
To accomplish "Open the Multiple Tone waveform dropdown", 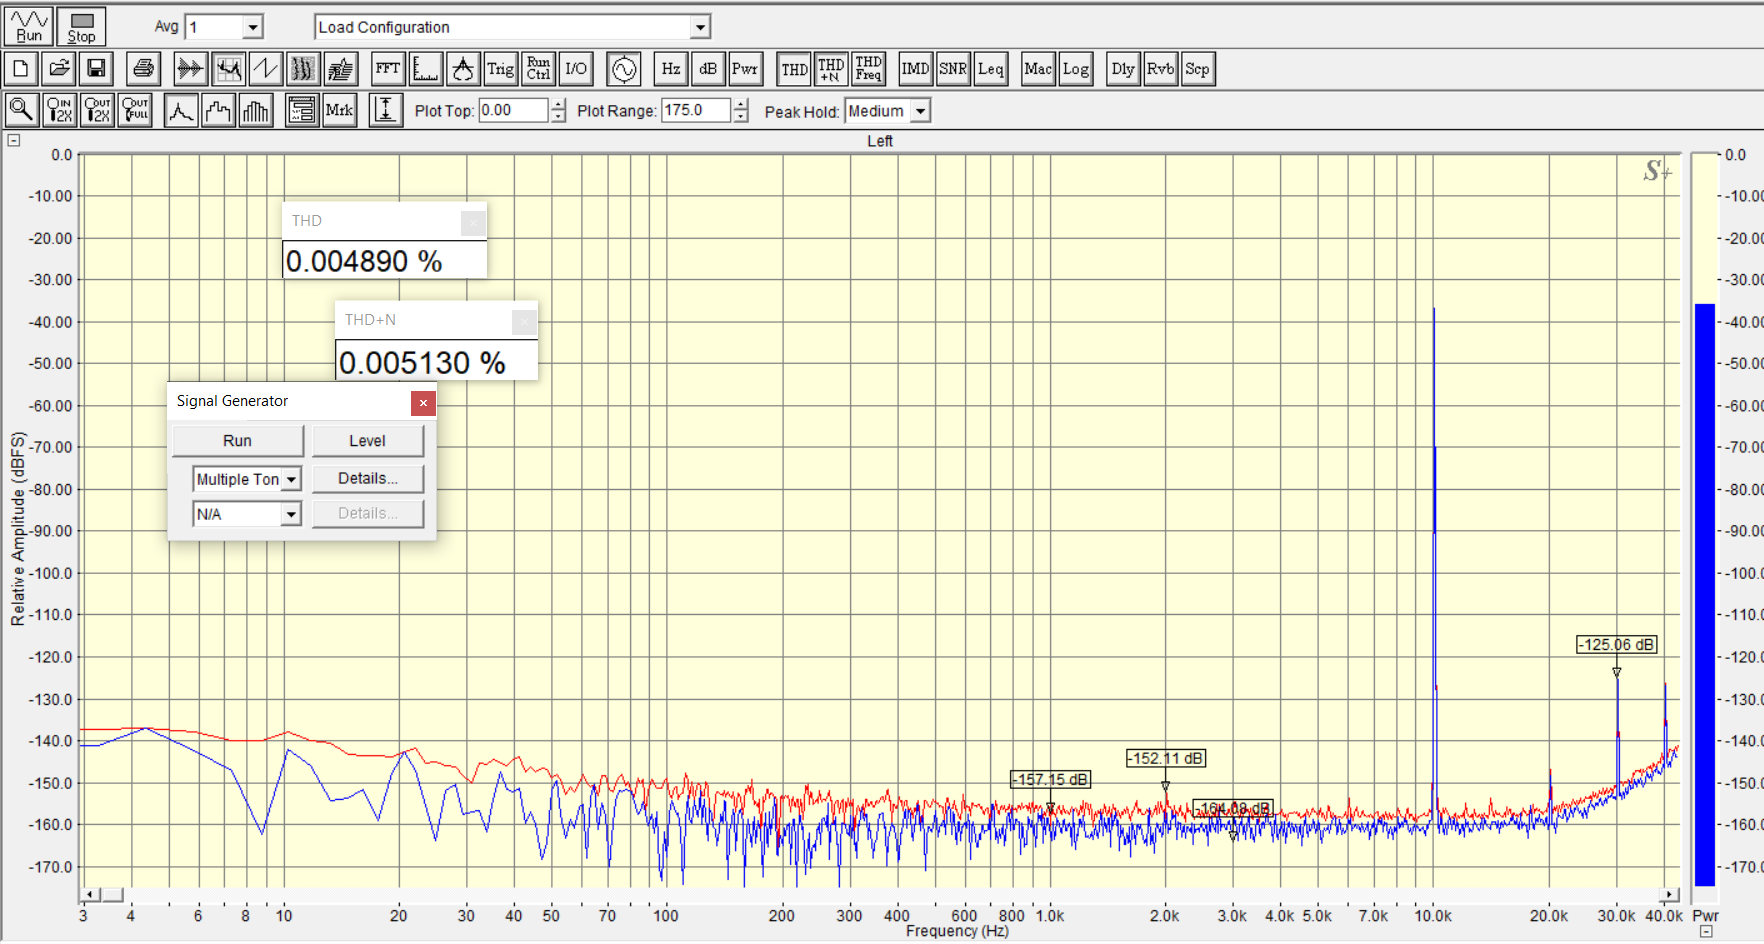I will (291, 480).
